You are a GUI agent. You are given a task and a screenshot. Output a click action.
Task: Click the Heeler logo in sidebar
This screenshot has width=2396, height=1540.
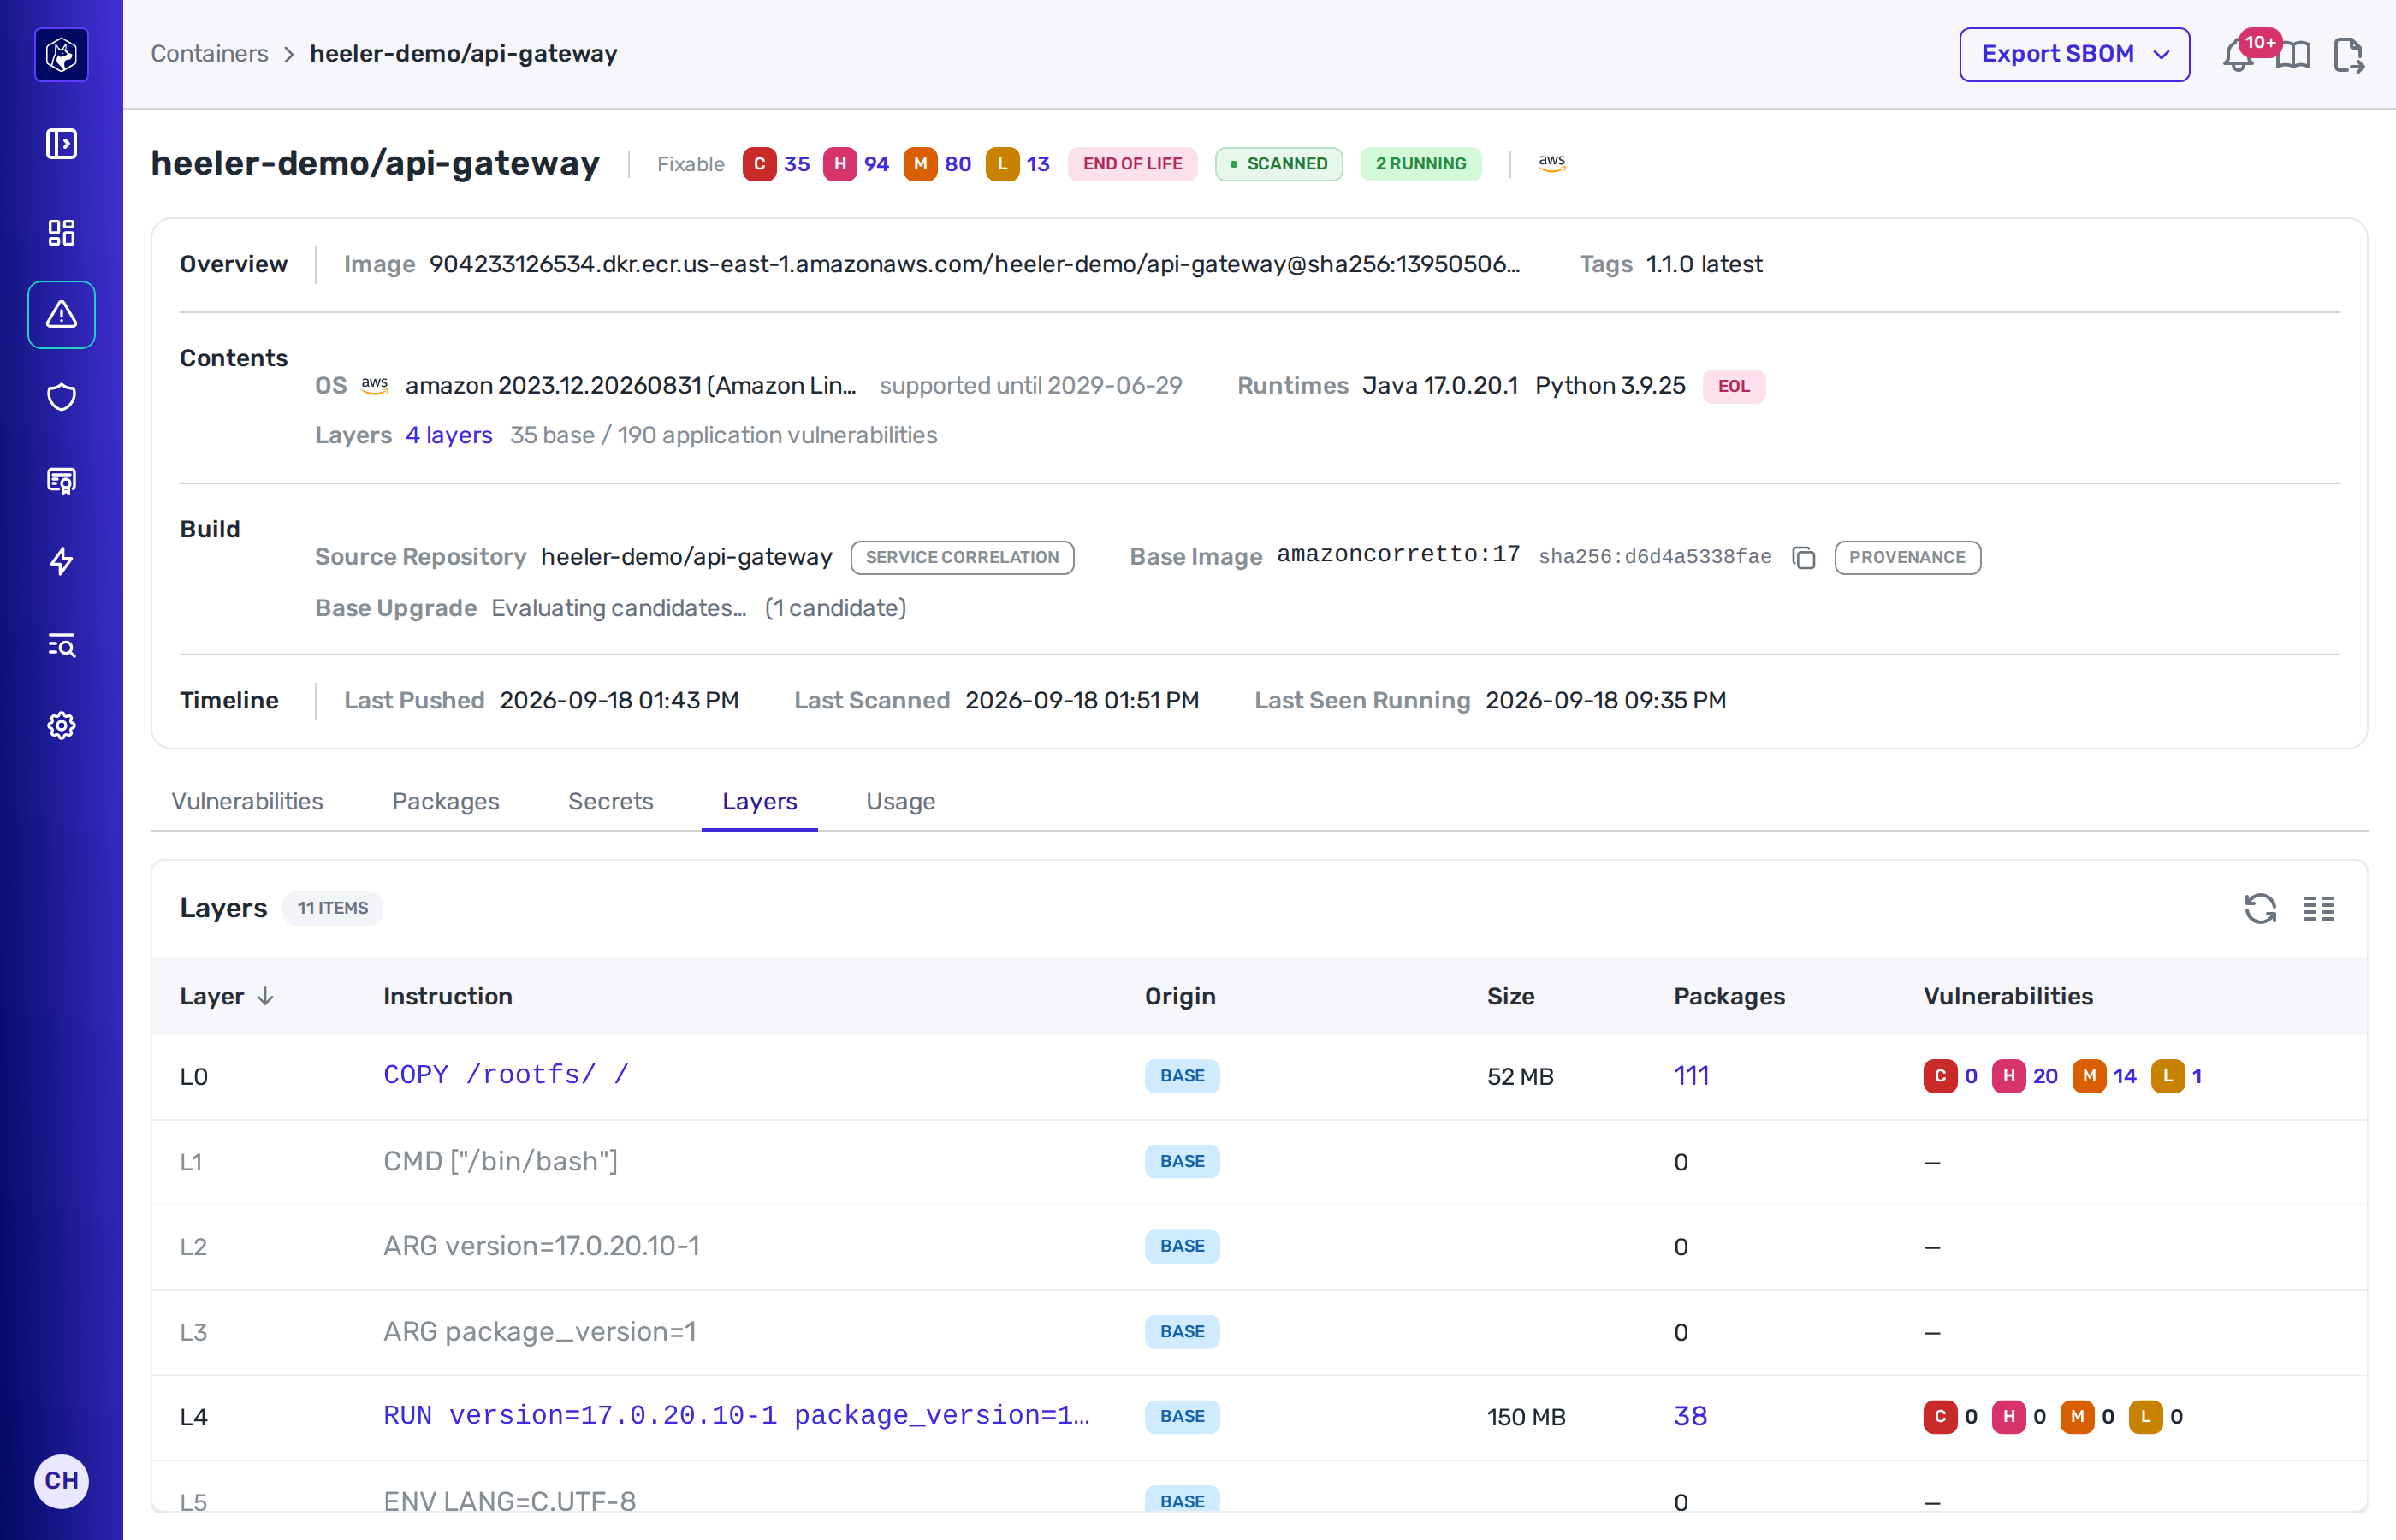61,54
